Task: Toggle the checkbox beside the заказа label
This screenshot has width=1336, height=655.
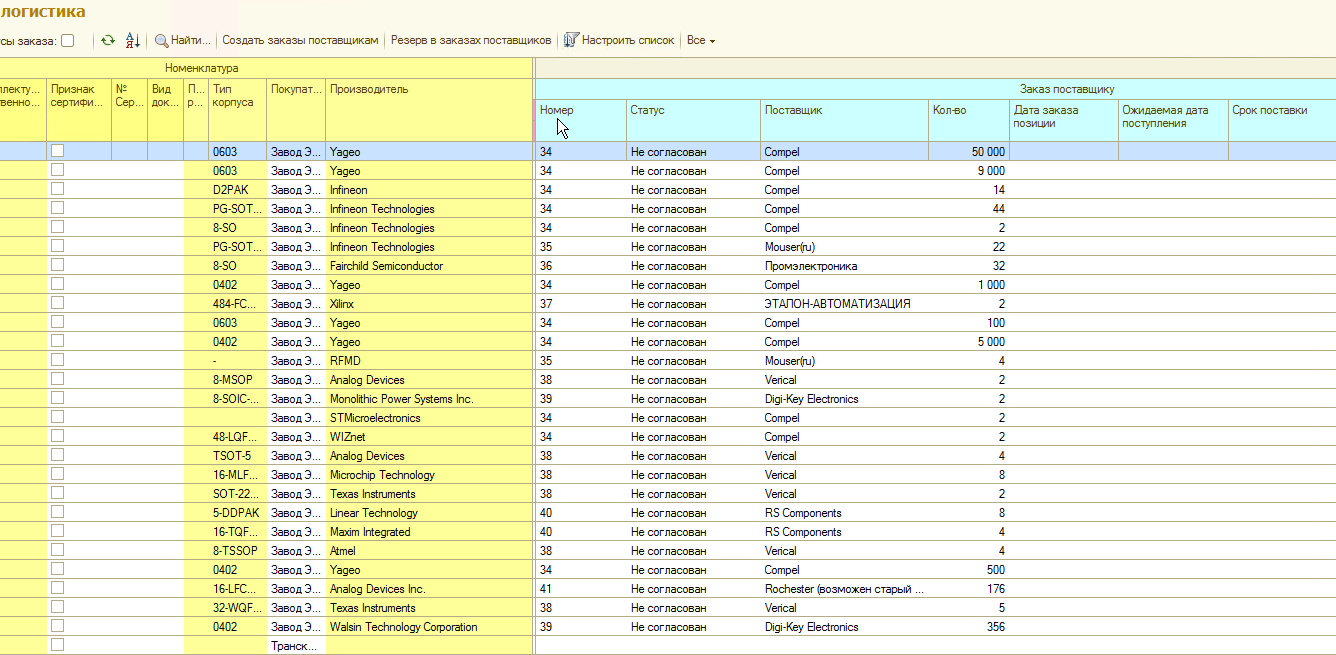Action: tap(68, 41)
